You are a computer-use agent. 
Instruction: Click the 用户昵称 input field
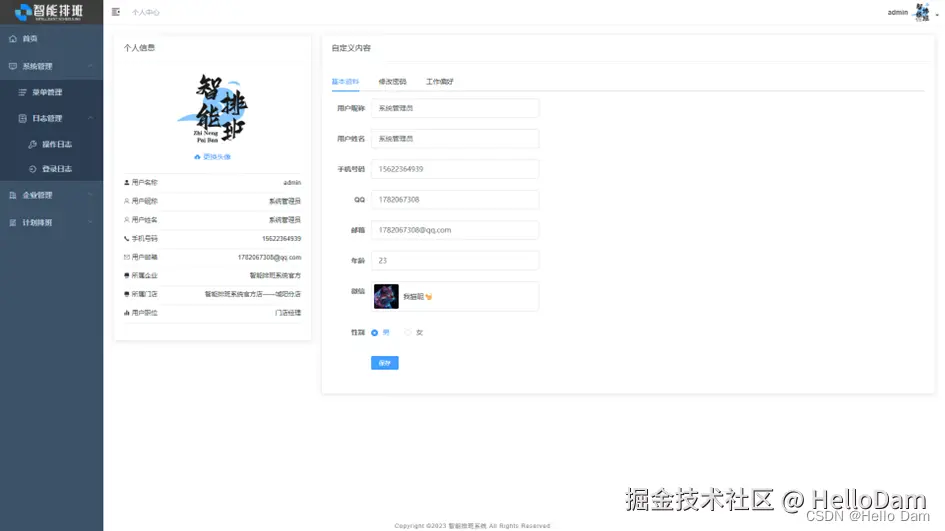455,108
